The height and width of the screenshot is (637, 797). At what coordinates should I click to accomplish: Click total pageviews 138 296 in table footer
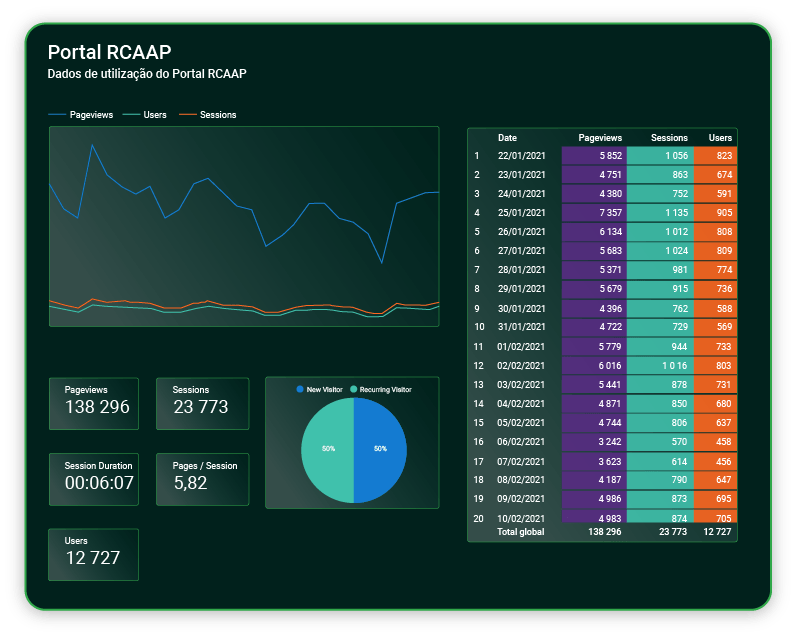pyautogui.click(x=605, y=532)
